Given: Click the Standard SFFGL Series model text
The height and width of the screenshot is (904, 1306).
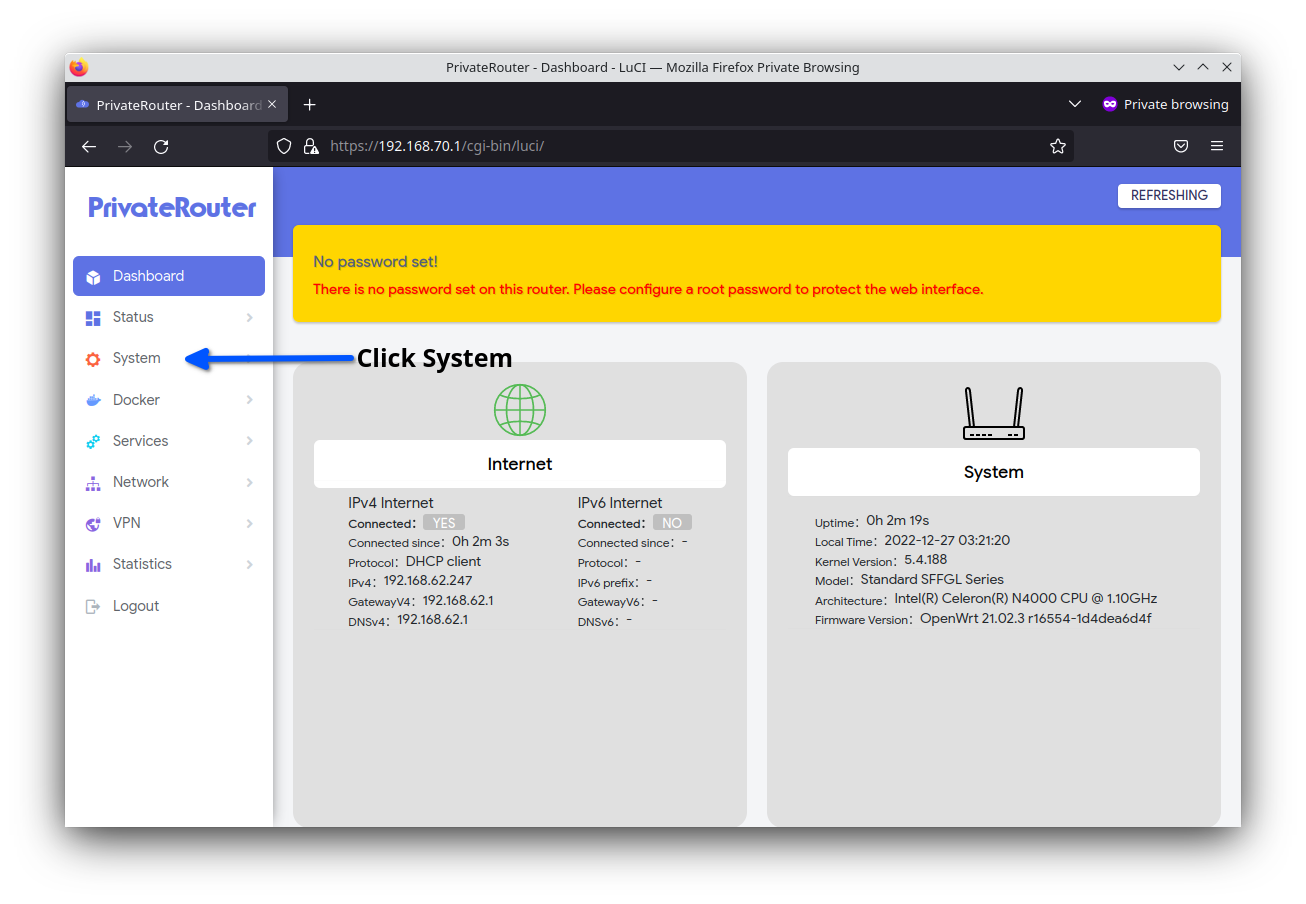Looking at the screenshot, I should pos(932,579).
